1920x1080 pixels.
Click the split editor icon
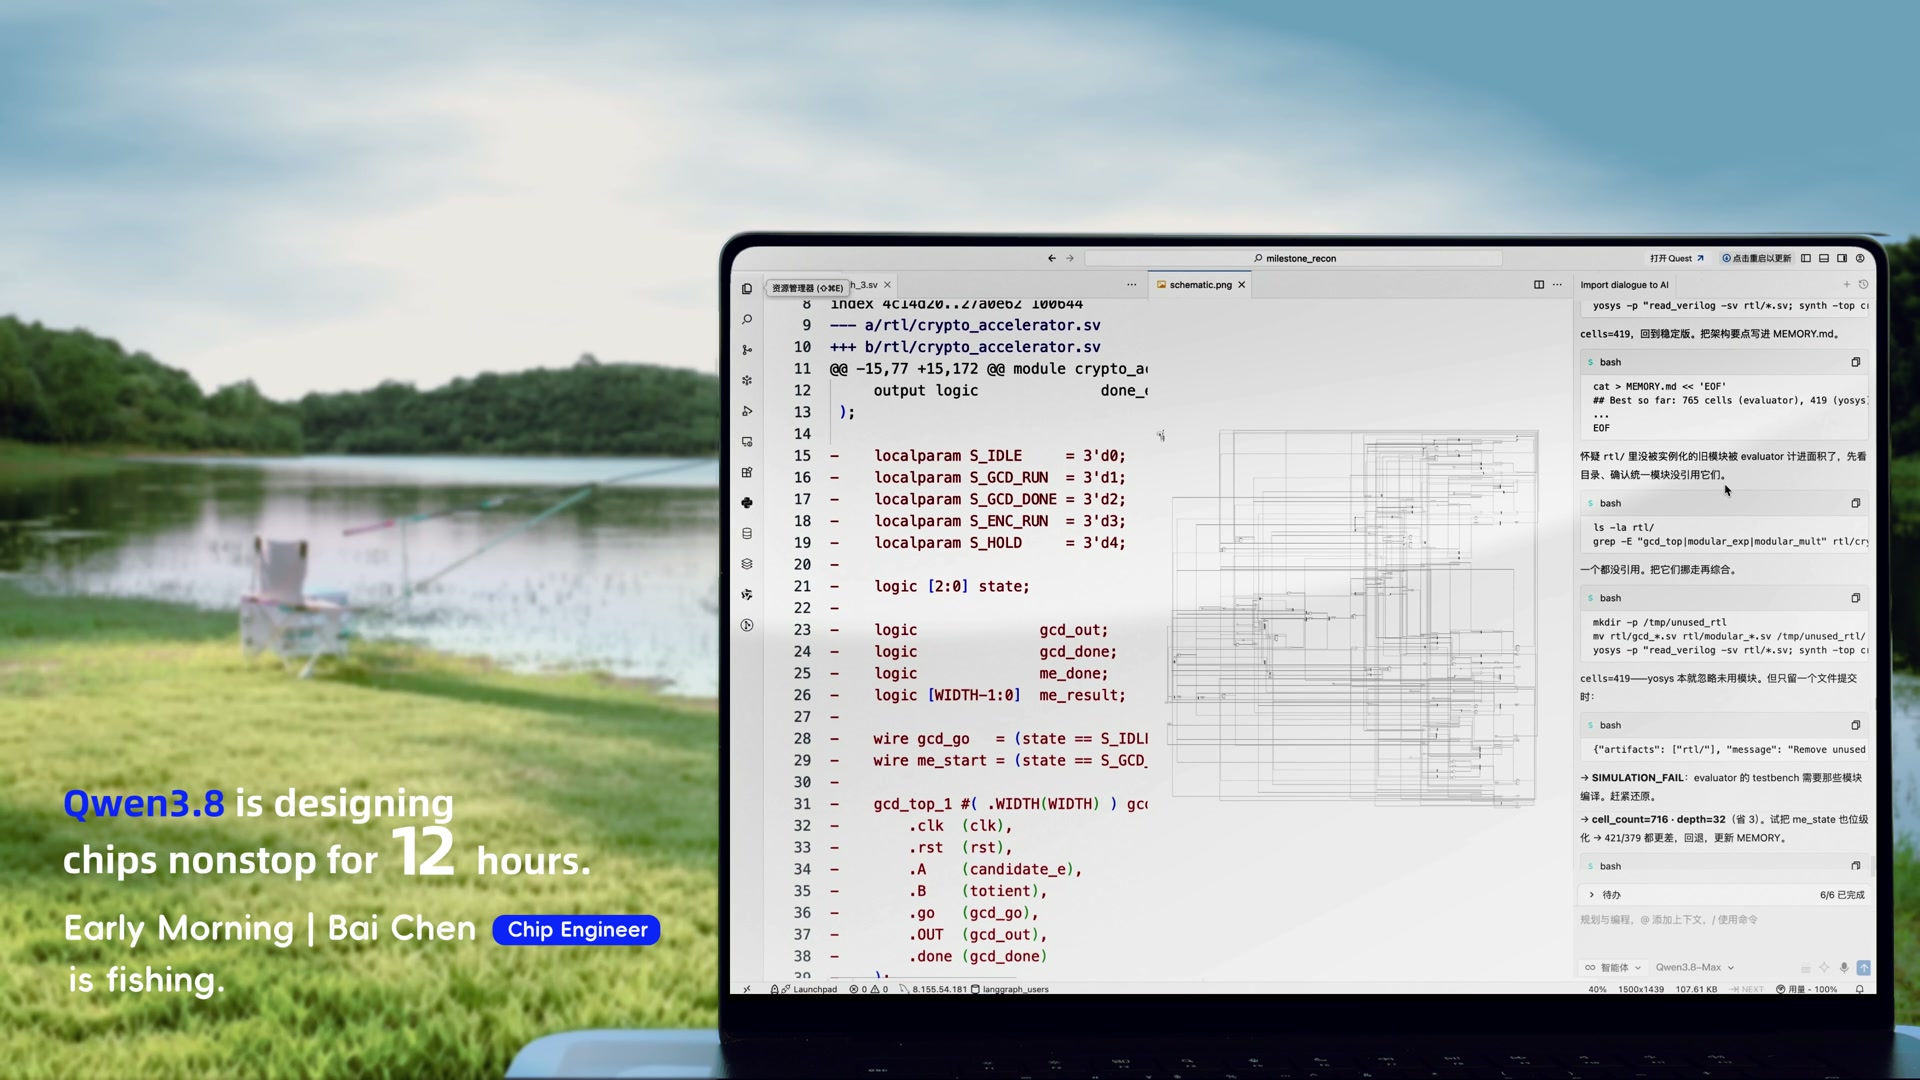1539,285
